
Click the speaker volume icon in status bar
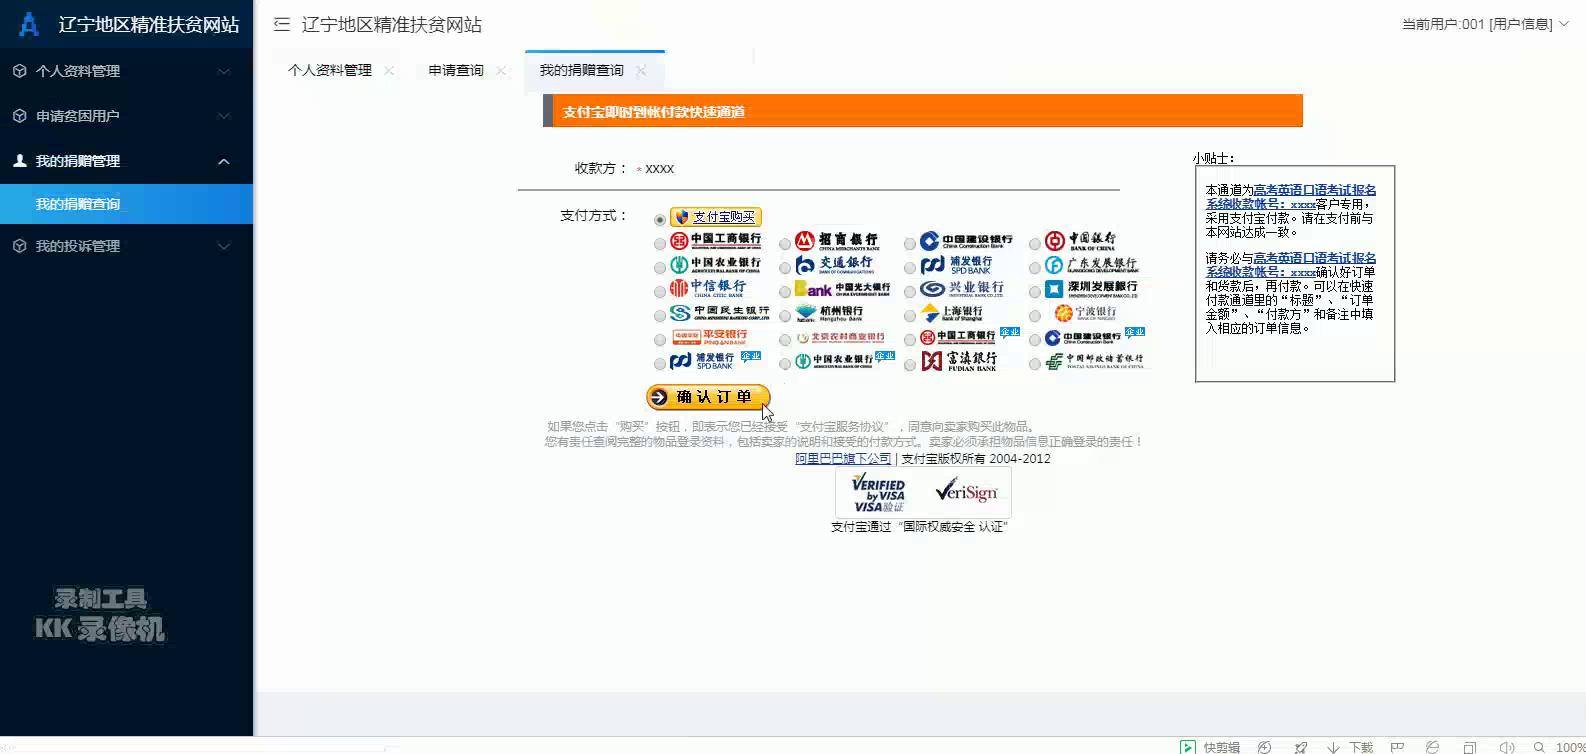coord(1507,747)
